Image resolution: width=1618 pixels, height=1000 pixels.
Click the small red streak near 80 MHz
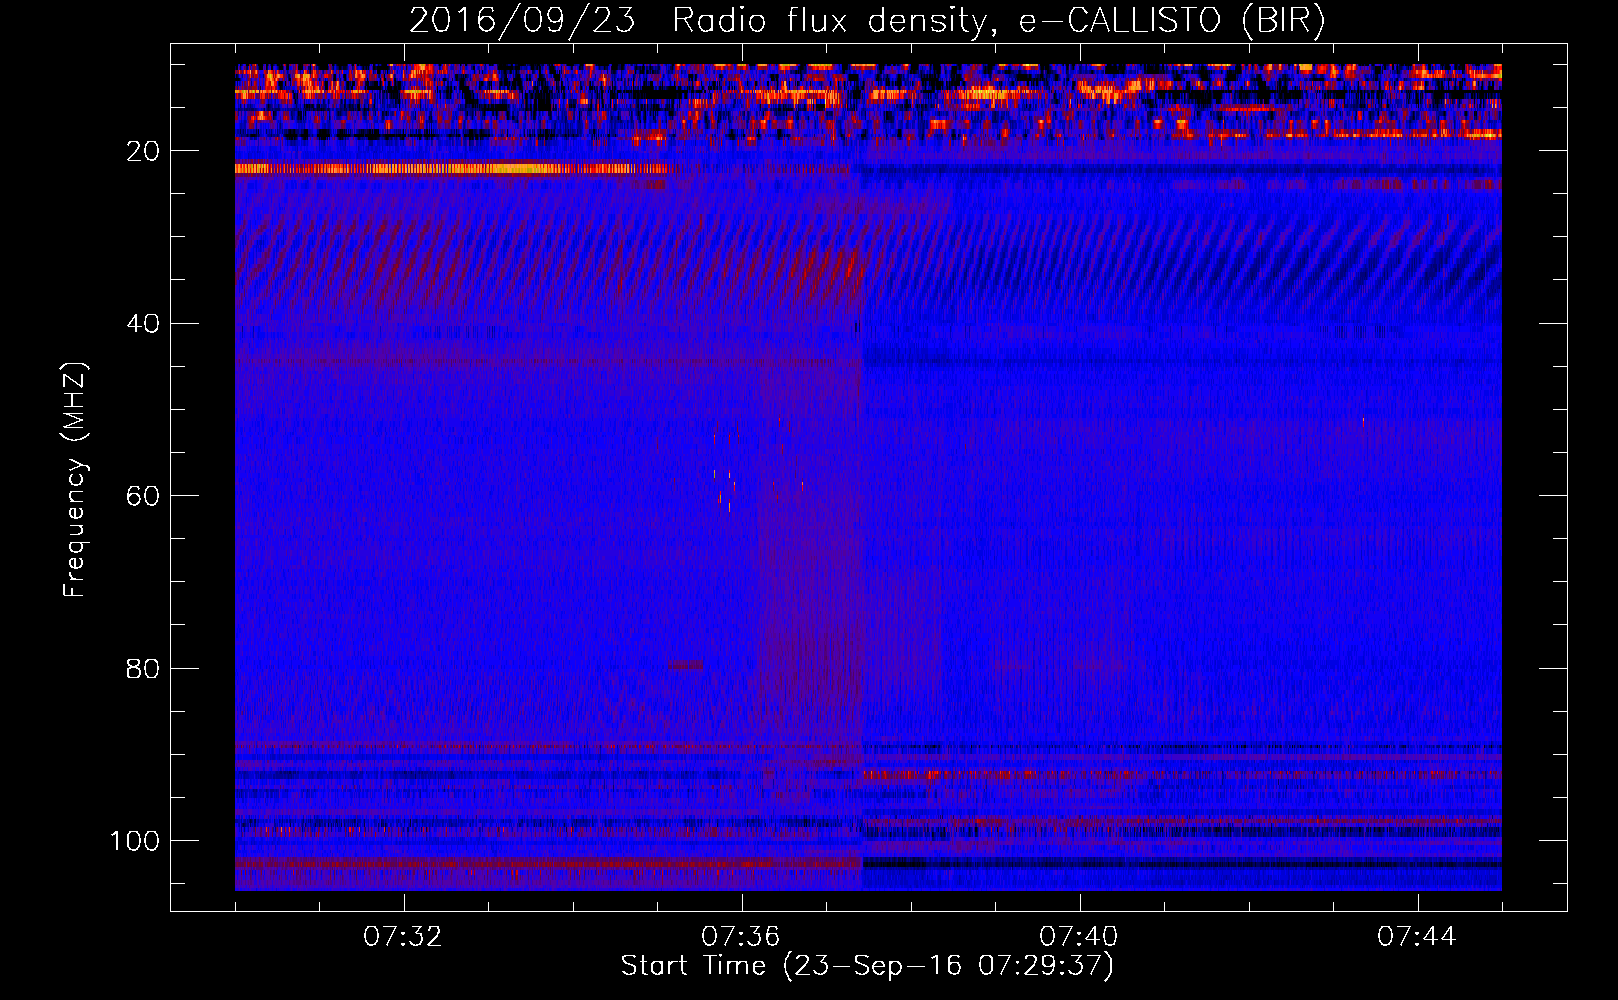(686, 665)
